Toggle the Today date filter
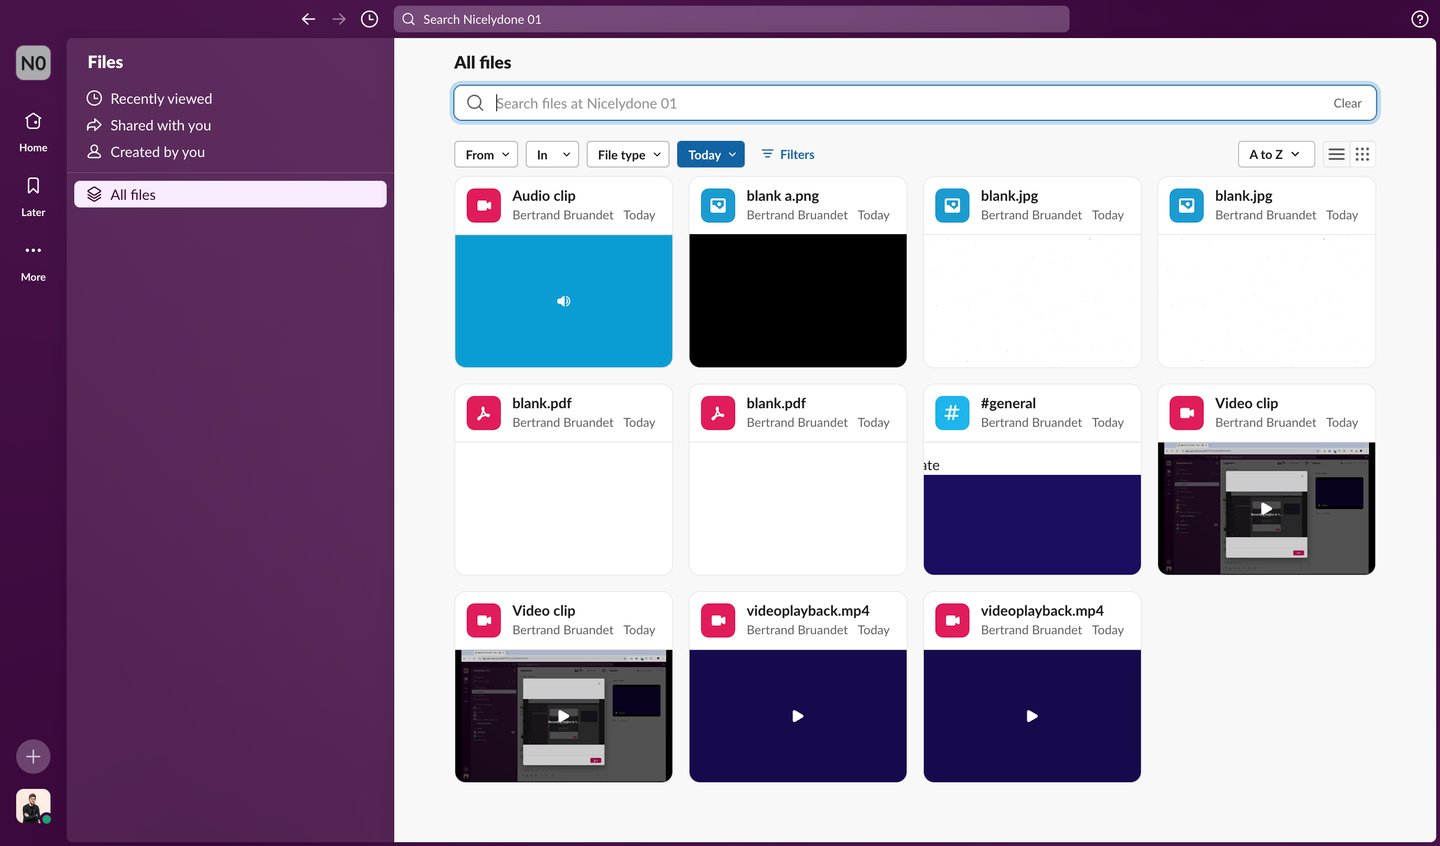 [x=710, y=154]
